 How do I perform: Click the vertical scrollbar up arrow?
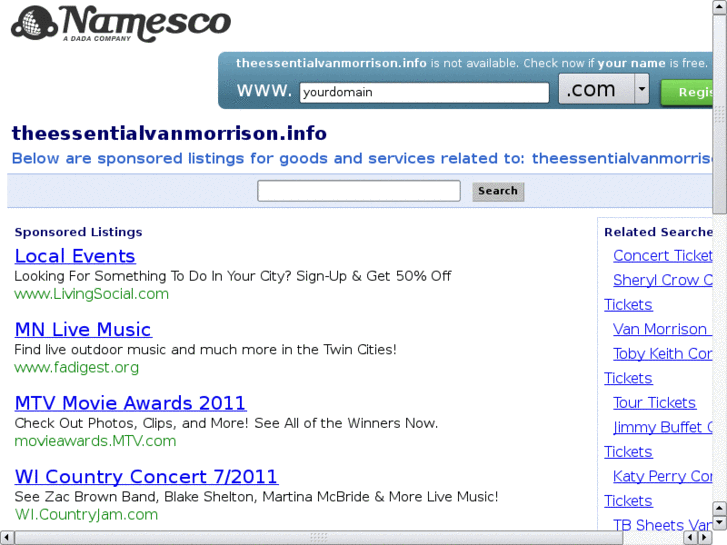720,6
